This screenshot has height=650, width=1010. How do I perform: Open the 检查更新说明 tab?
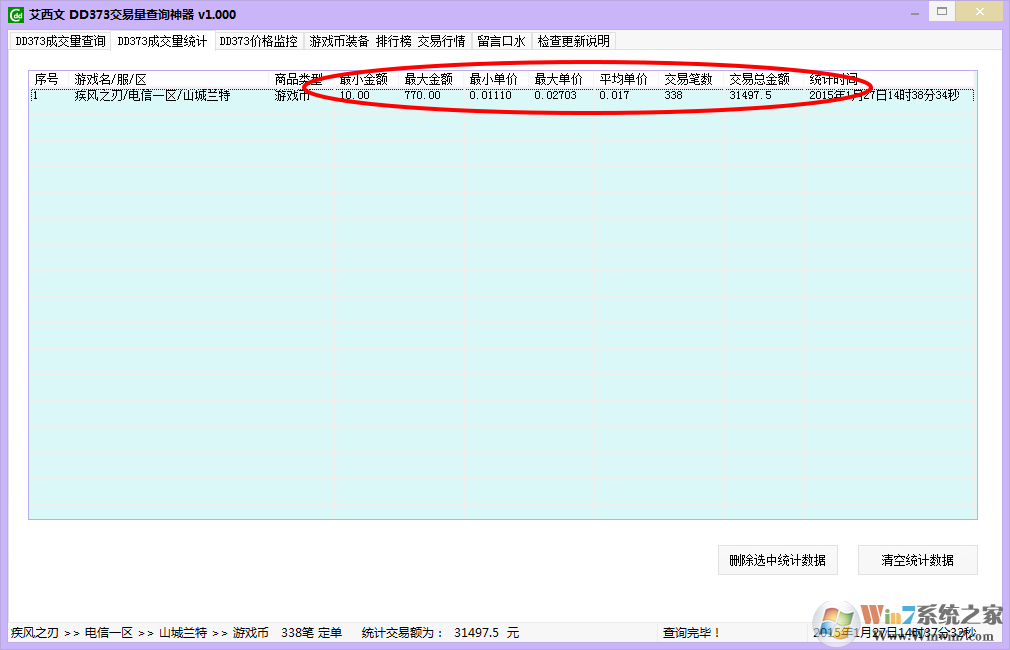572,41
